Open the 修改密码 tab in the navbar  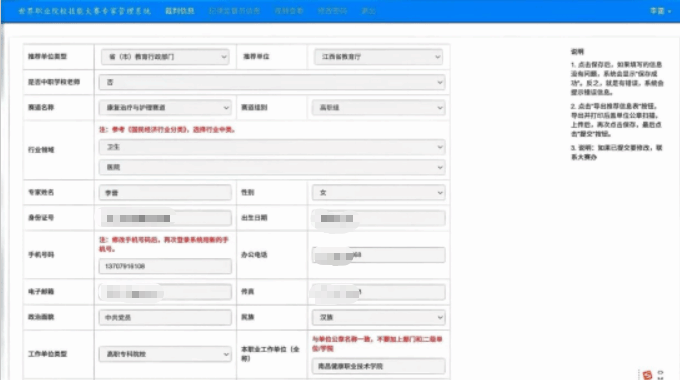332,11
